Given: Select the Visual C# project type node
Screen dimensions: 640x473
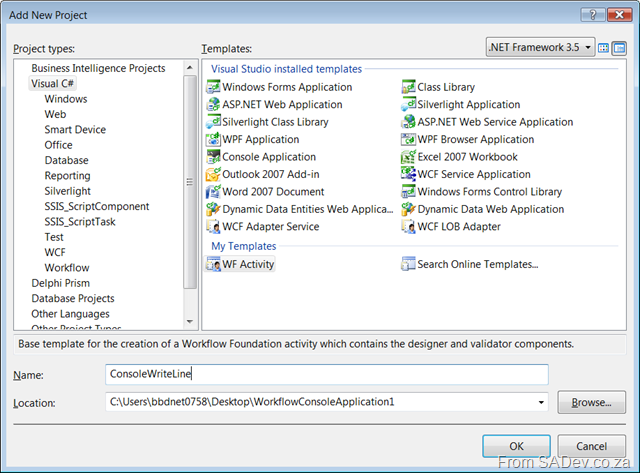Looking at the screenshot, I should [52, 84].
